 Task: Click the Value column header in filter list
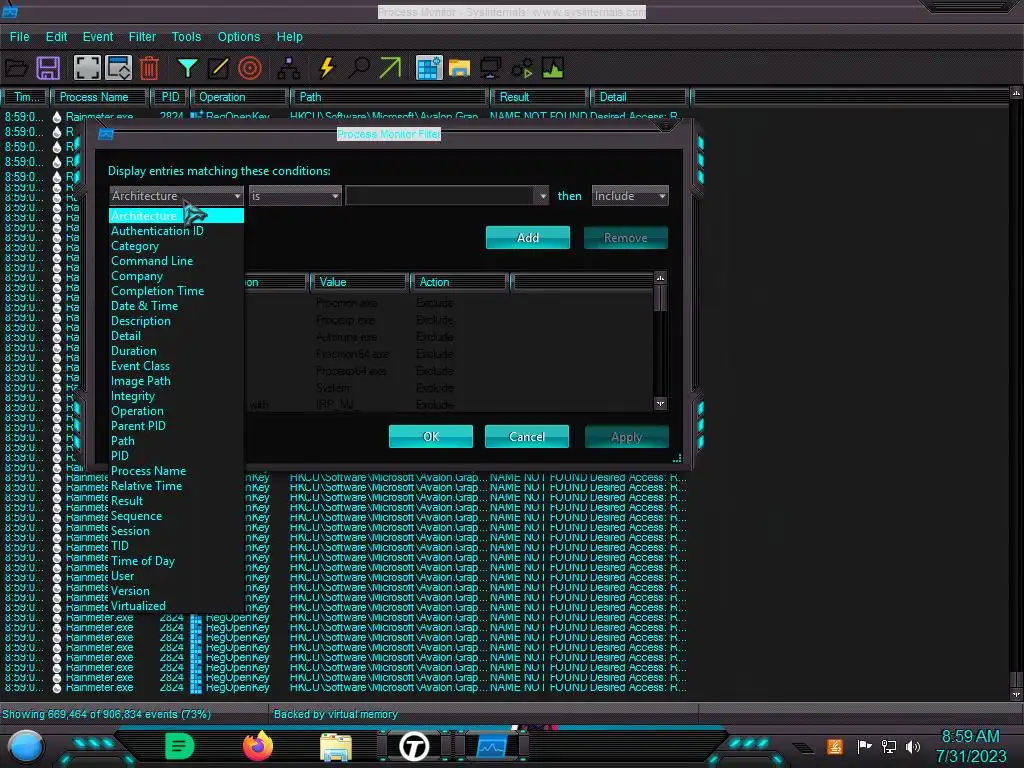[359, 282]
